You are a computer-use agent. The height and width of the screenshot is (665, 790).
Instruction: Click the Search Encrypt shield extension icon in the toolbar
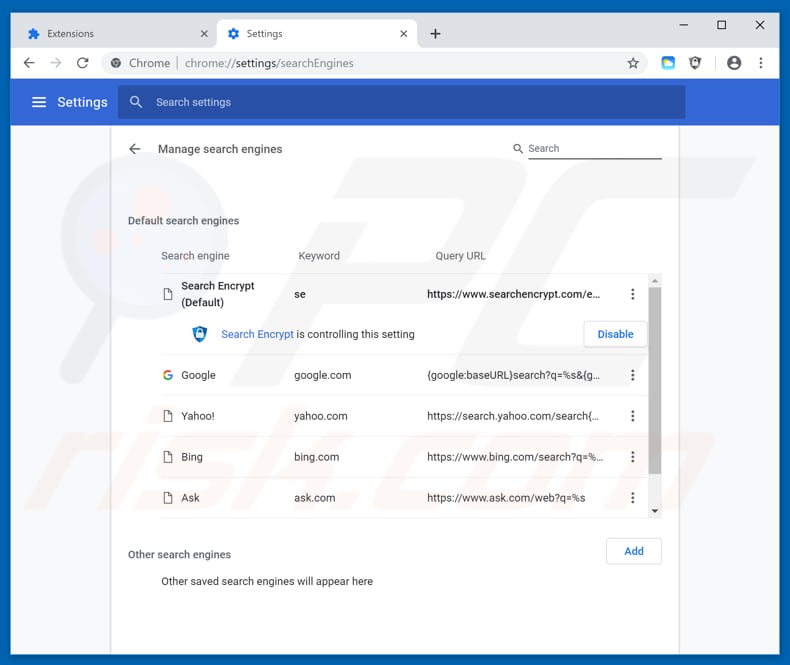pos(695,63)
